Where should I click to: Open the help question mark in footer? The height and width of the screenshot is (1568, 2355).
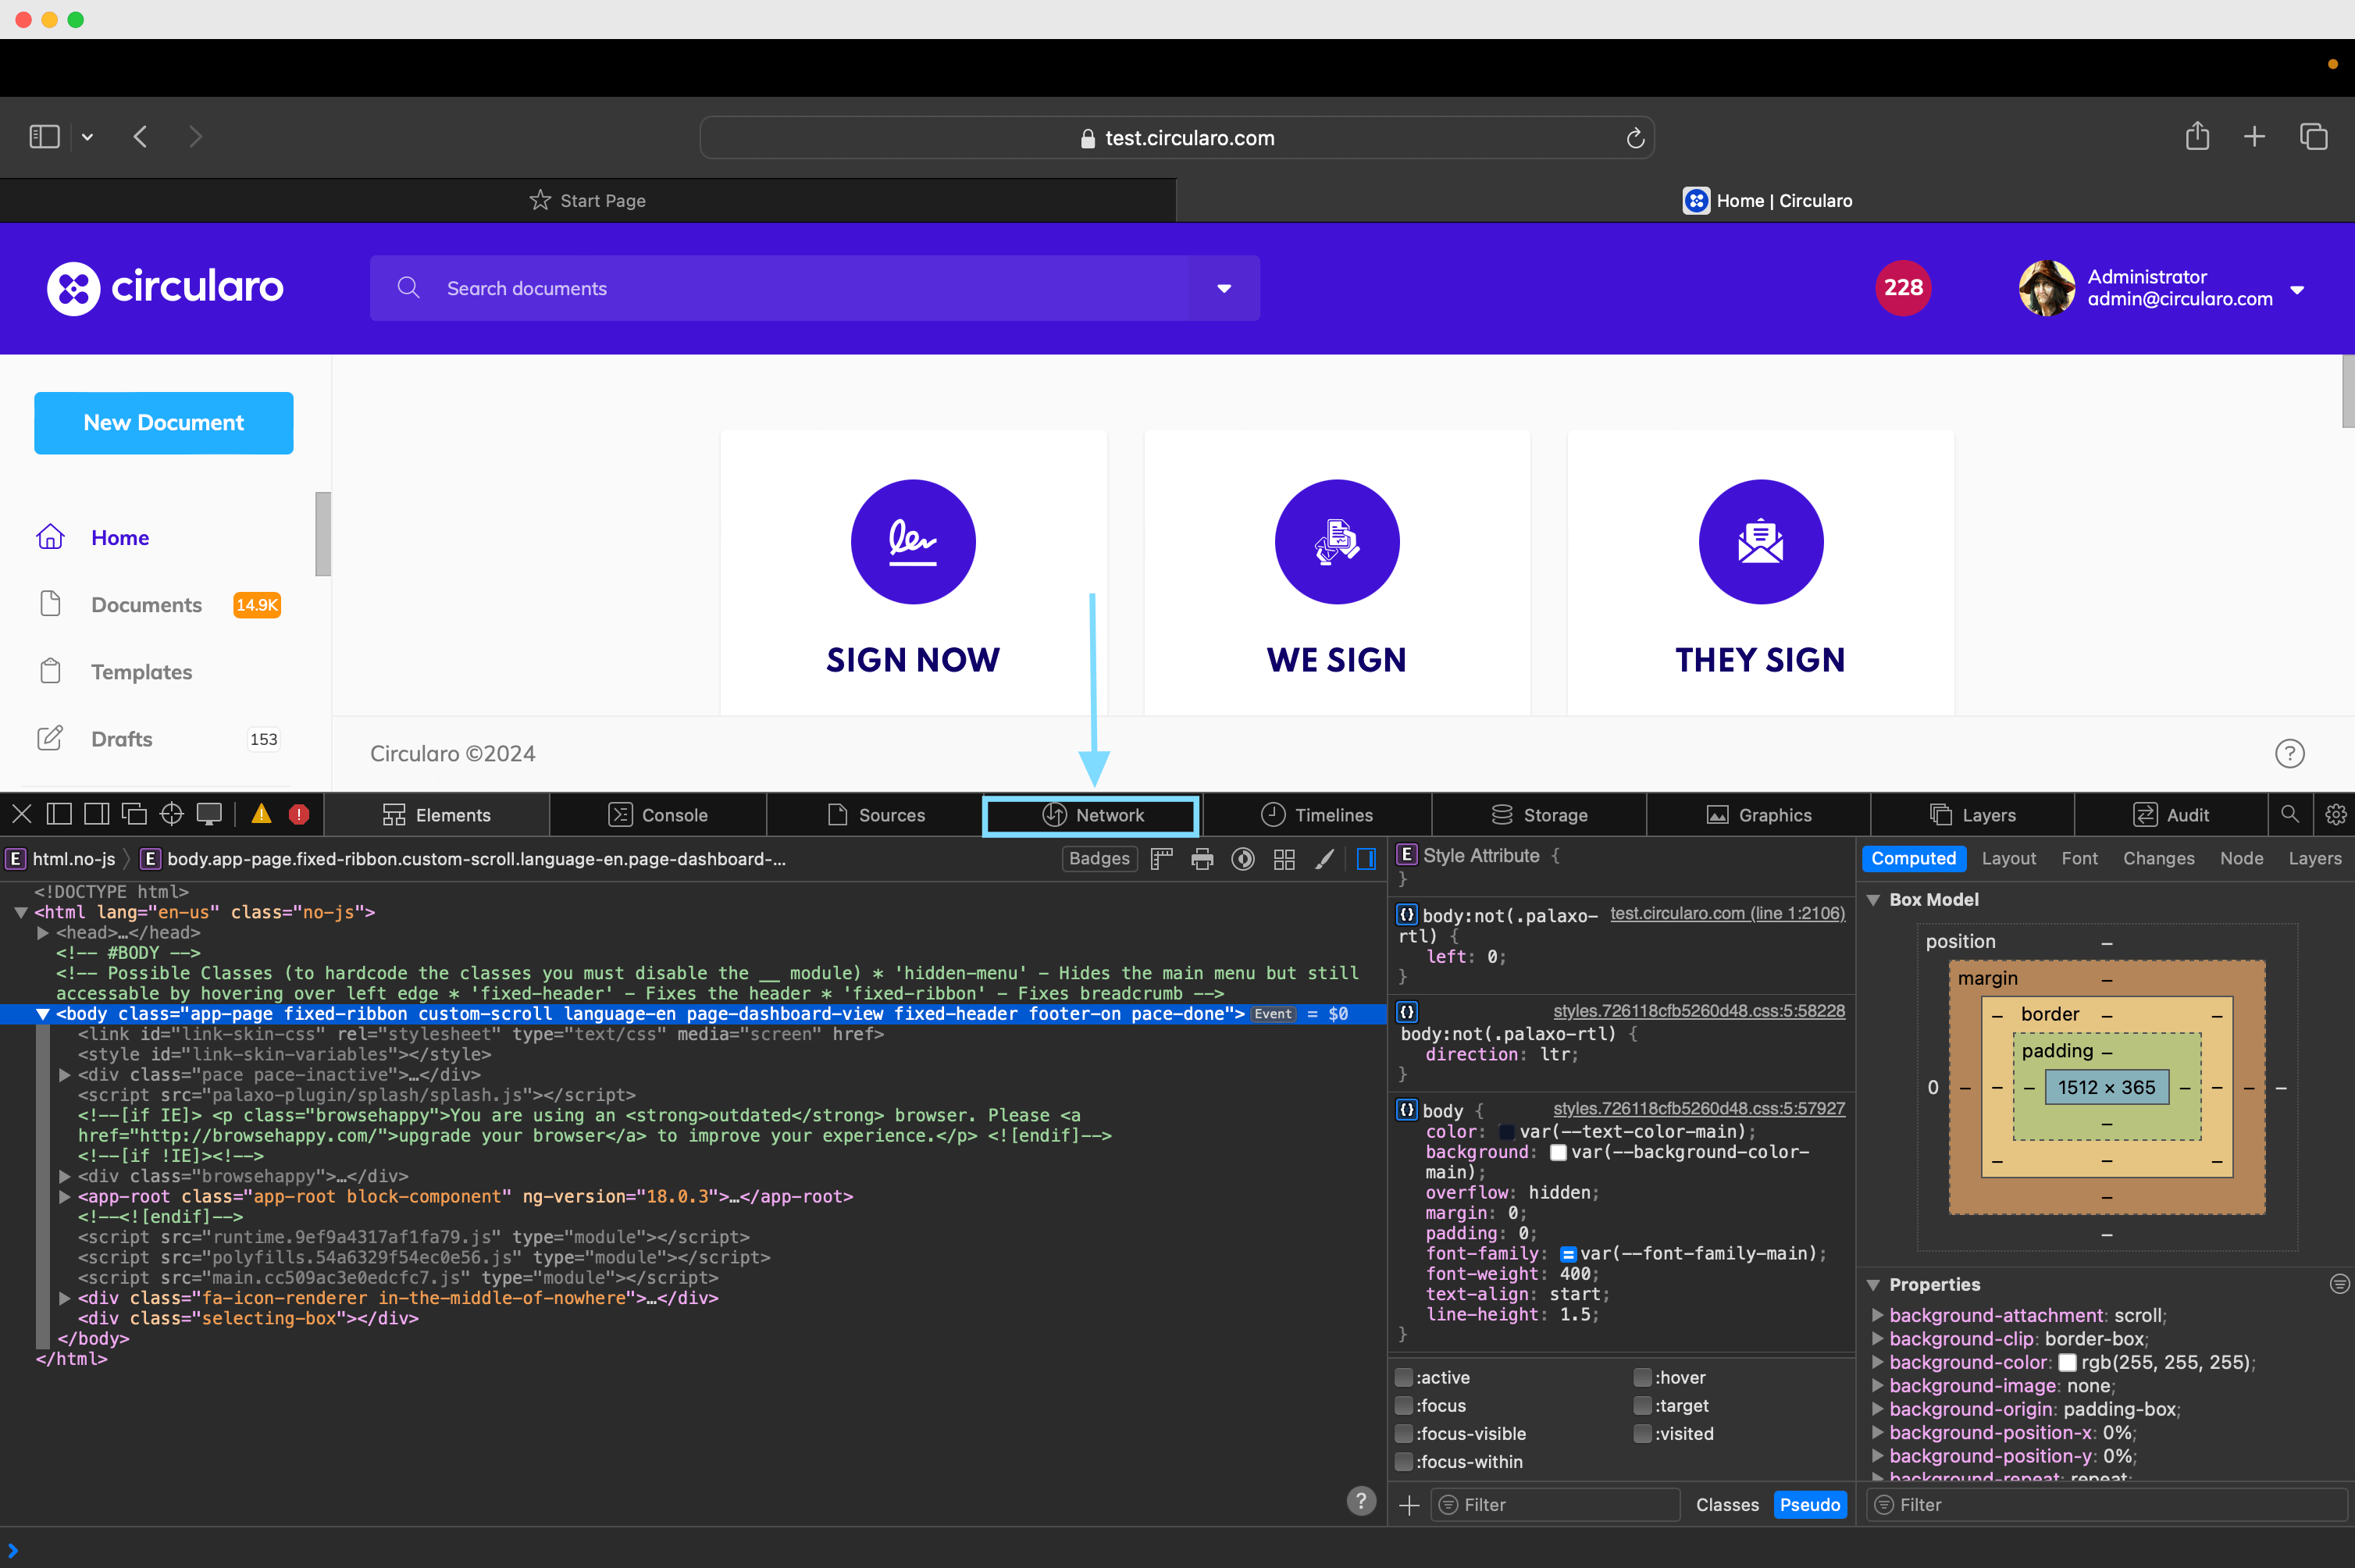(2289, 753)
